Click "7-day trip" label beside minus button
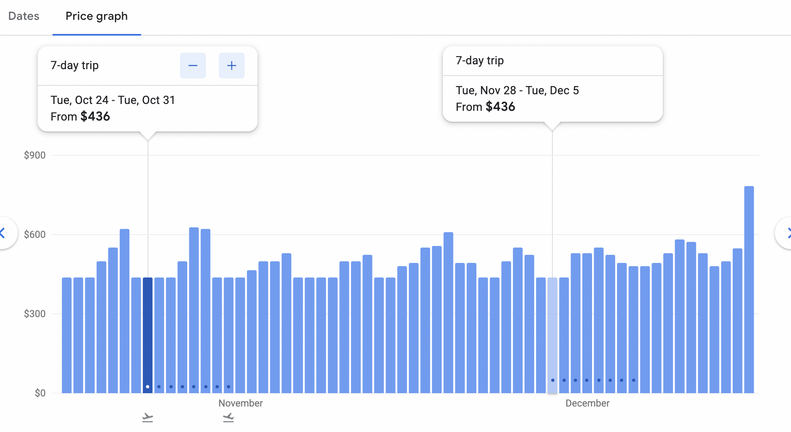791x432 pixels. pyautogui.click(x=75, y=65)
